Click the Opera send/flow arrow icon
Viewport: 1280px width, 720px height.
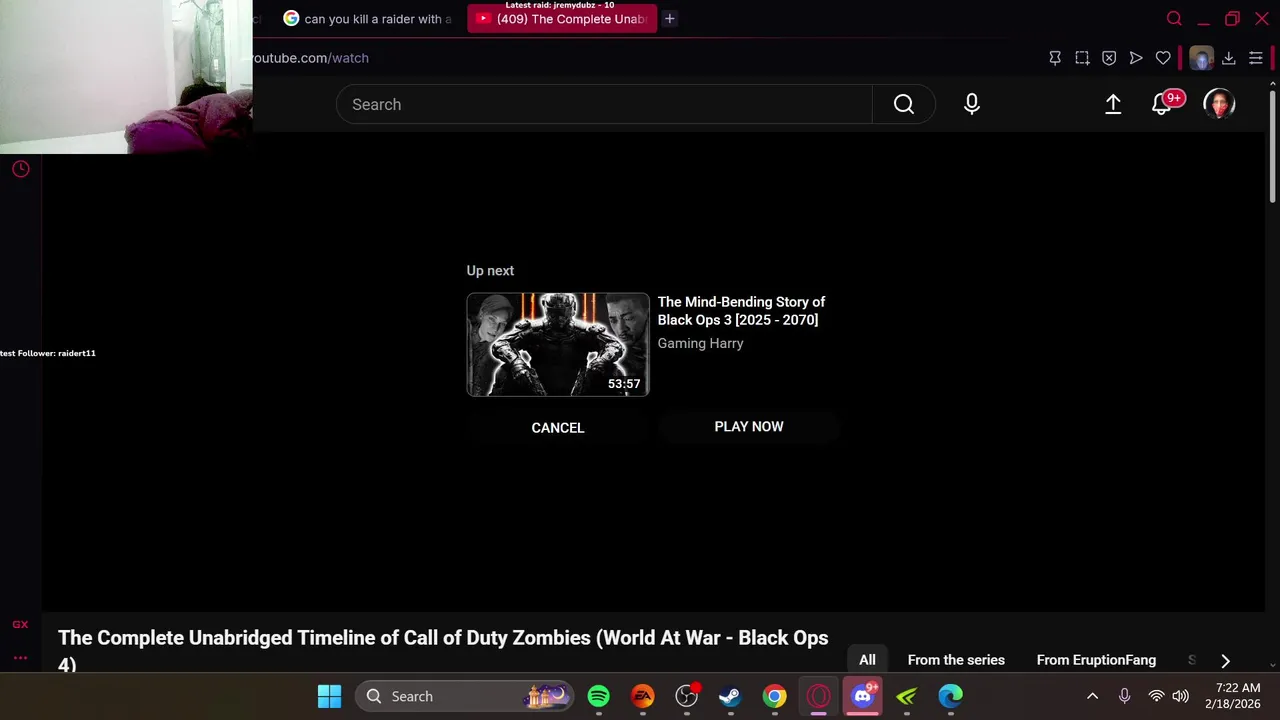(1136, 58)
